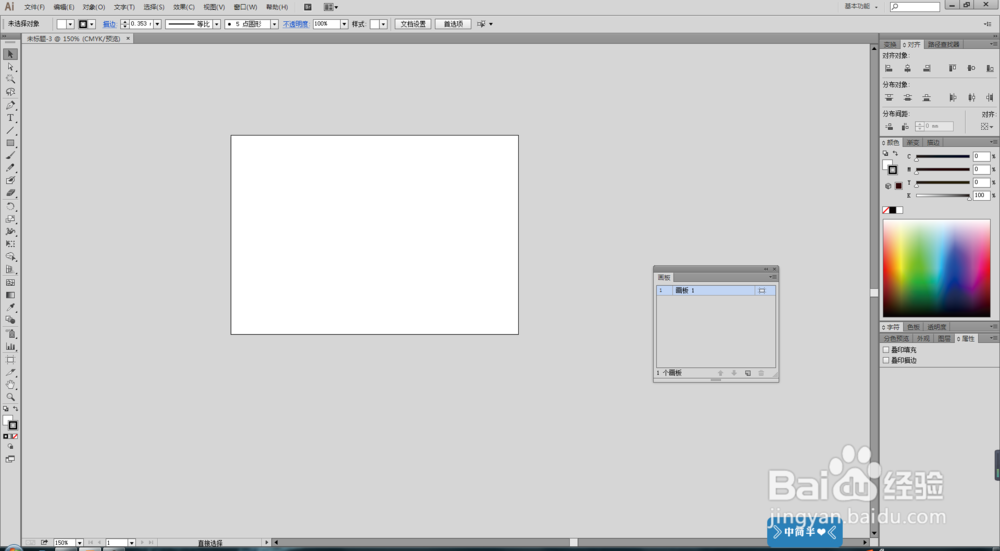The image size is (1000, 551).
Task: Switch to the 色板 tab
Action: 913,327
